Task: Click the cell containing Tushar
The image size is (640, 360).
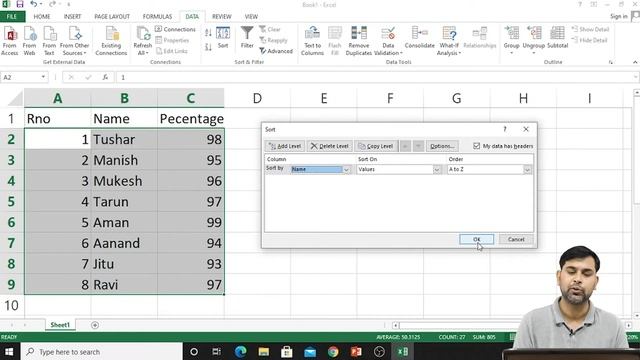Action: (x=124, y=140)
